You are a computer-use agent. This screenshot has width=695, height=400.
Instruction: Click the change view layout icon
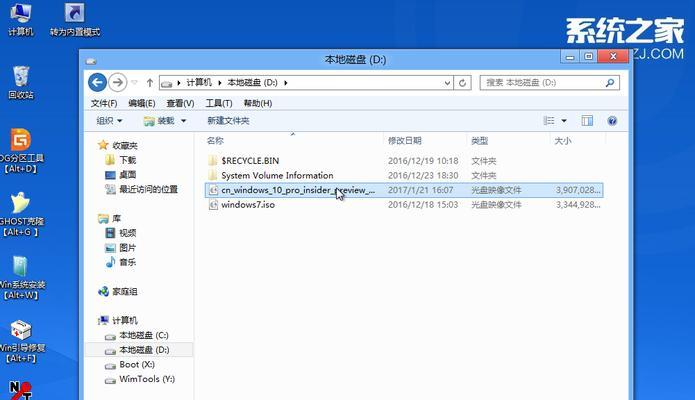tap(549, 121)
